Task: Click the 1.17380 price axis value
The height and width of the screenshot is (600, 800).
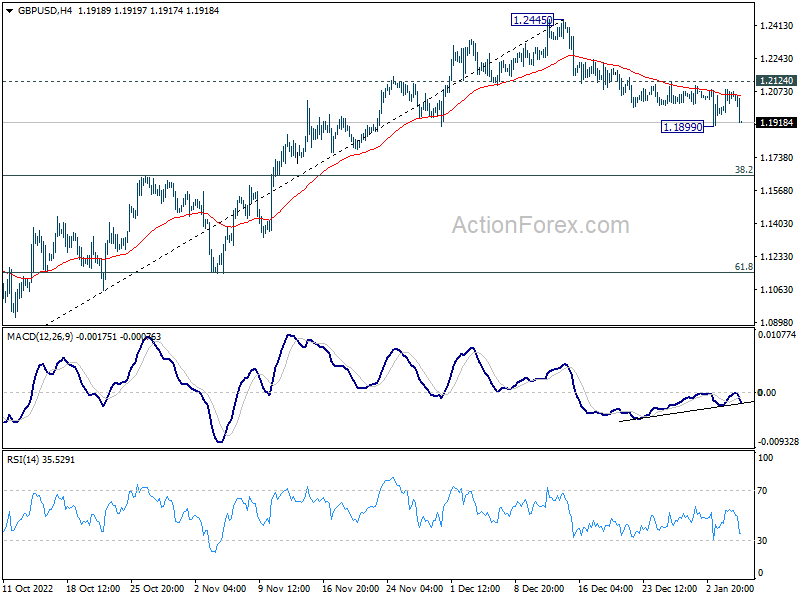Action: 777,158
